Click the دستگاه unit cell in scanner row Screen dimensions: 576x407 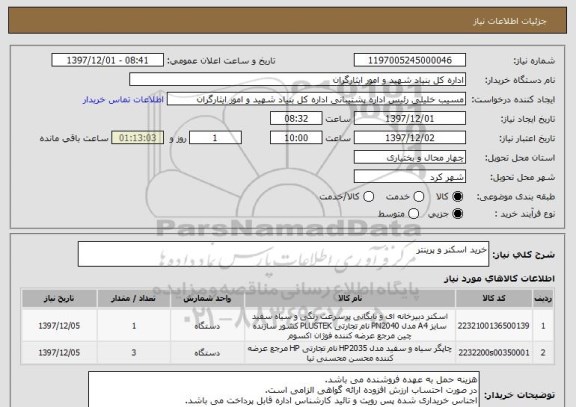point(207,326)
